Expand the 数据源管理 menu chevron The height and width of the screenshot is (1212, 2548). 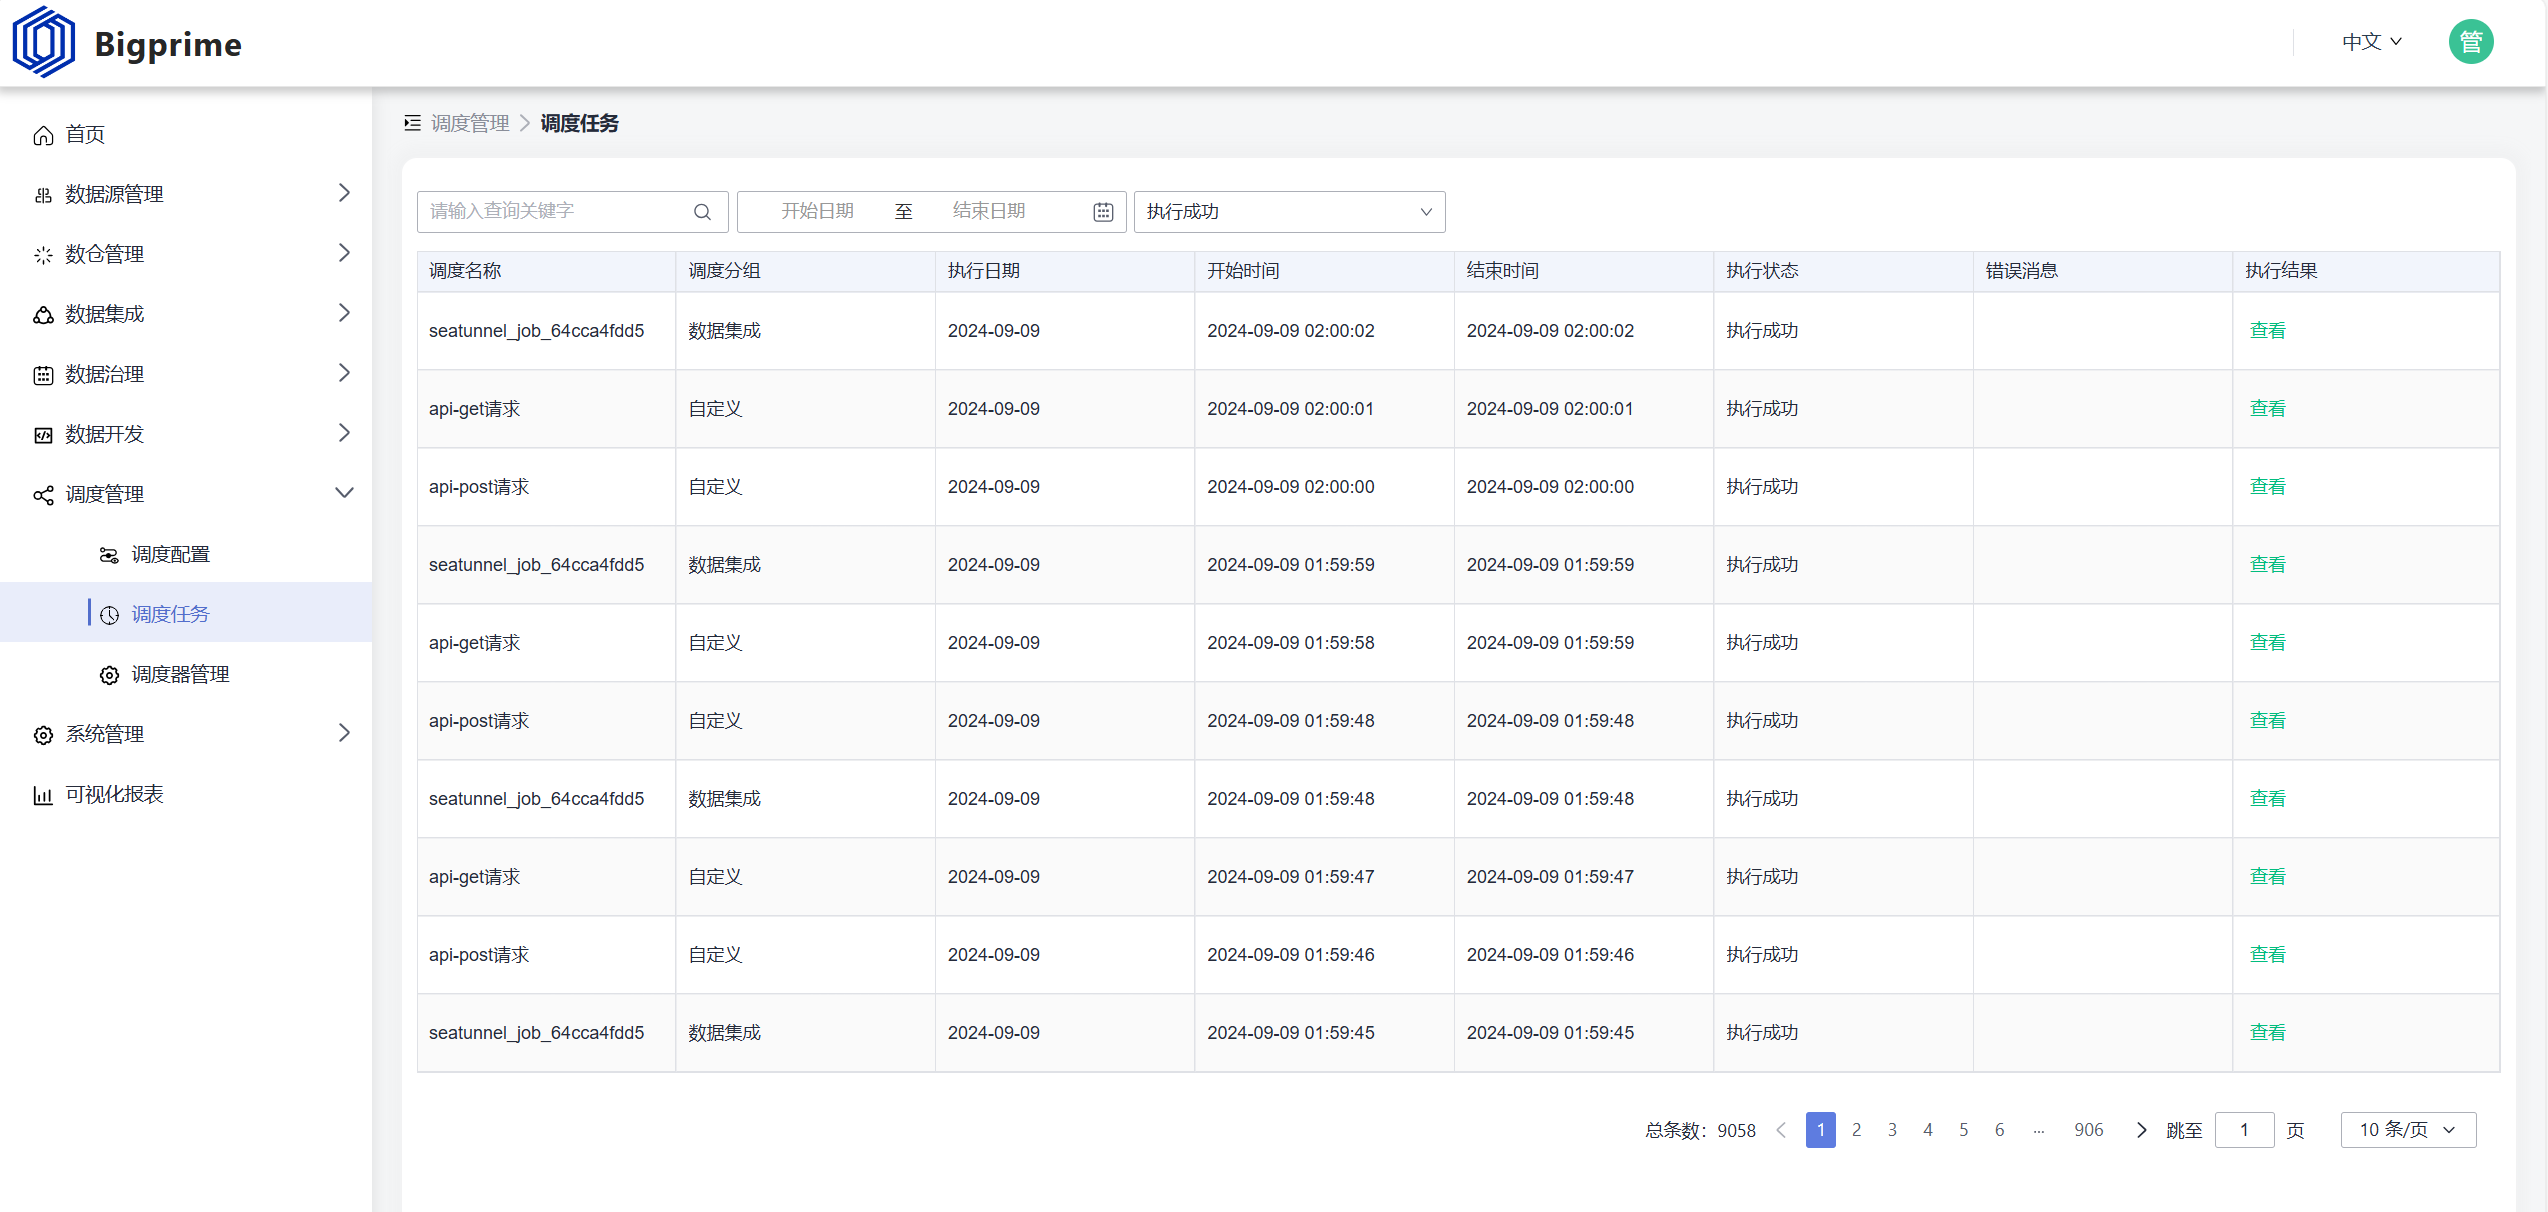[x=344, y=193]
